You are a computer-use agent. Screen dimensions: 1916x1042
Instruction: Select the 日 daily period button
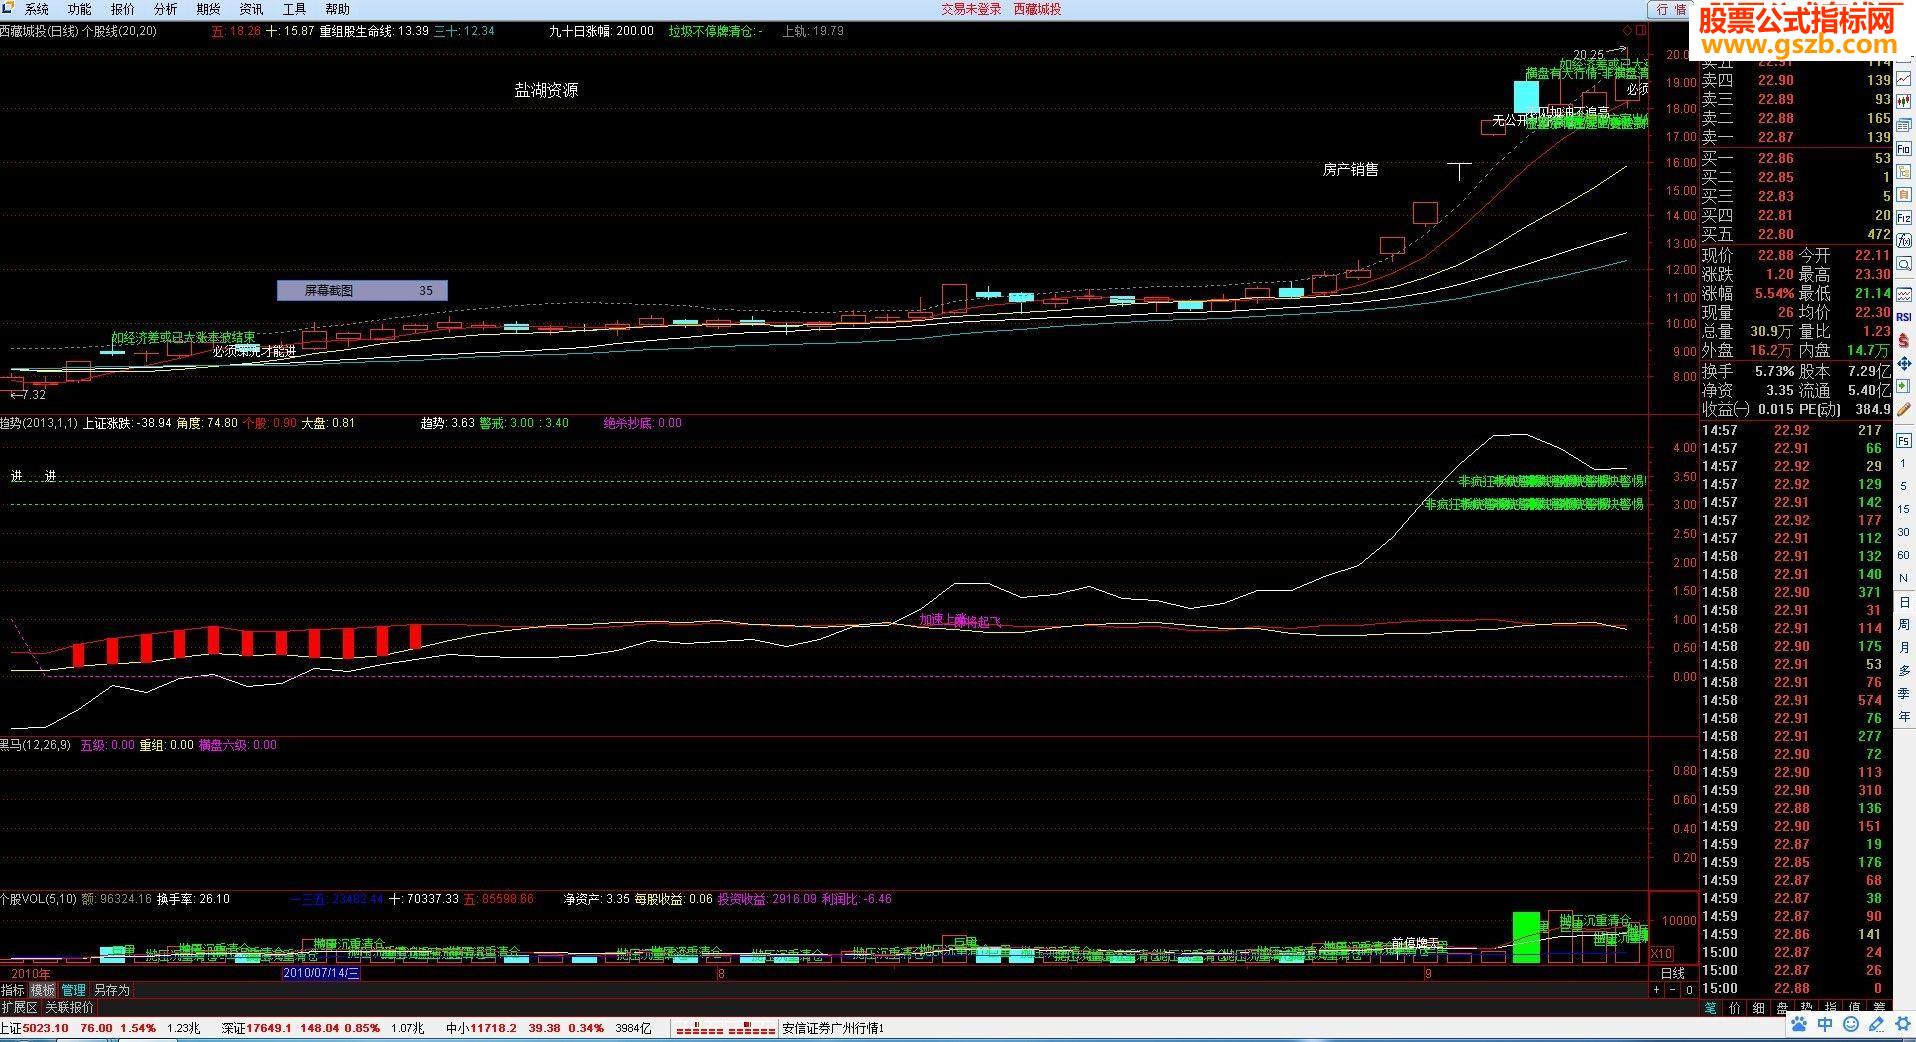(x=1904, y=602)
